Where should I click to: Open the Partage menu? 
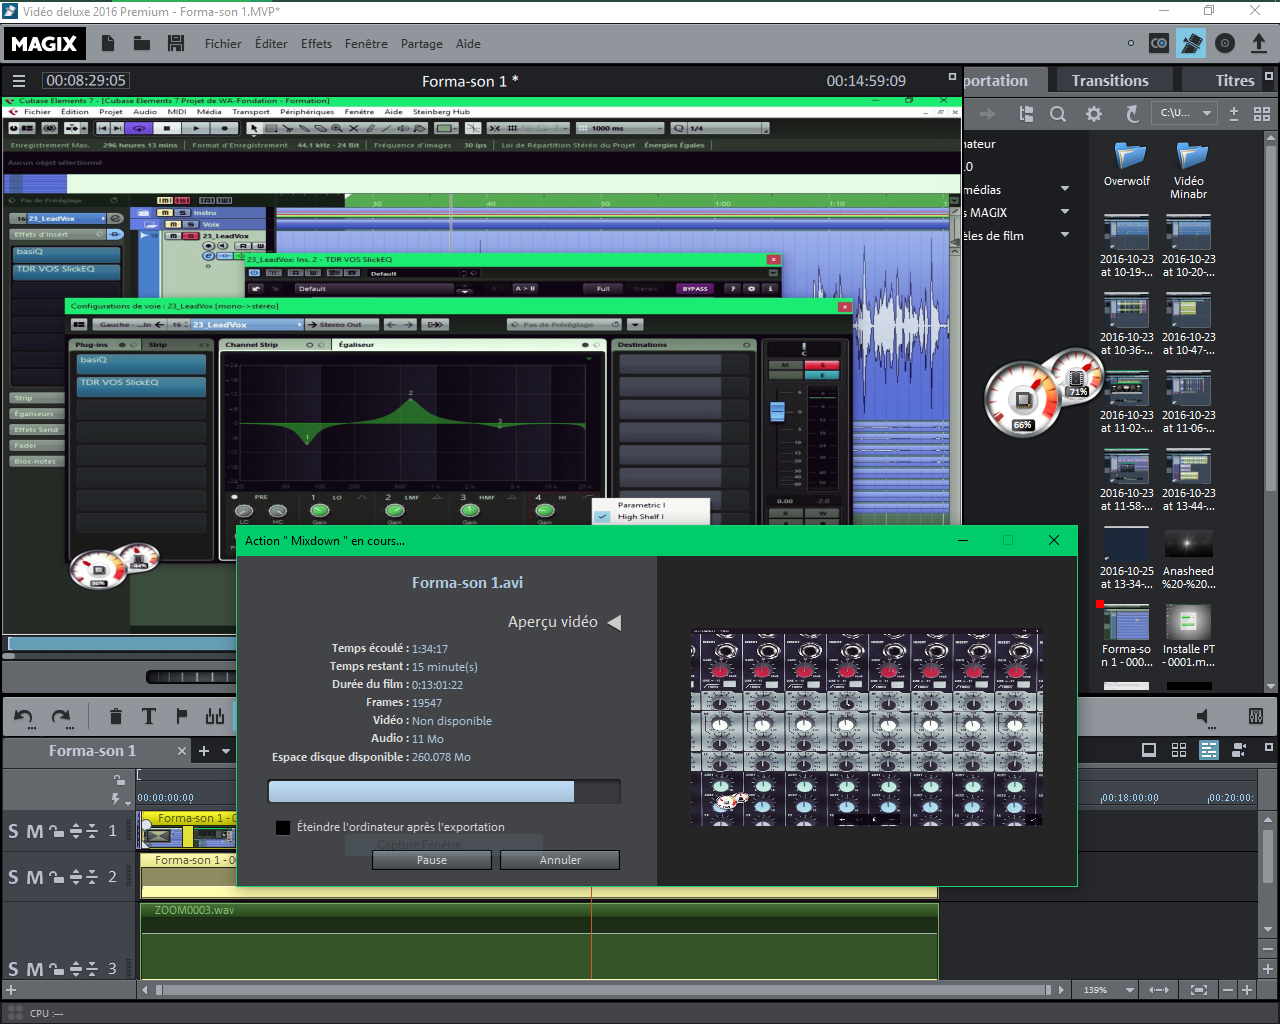(x=422, y=44)
